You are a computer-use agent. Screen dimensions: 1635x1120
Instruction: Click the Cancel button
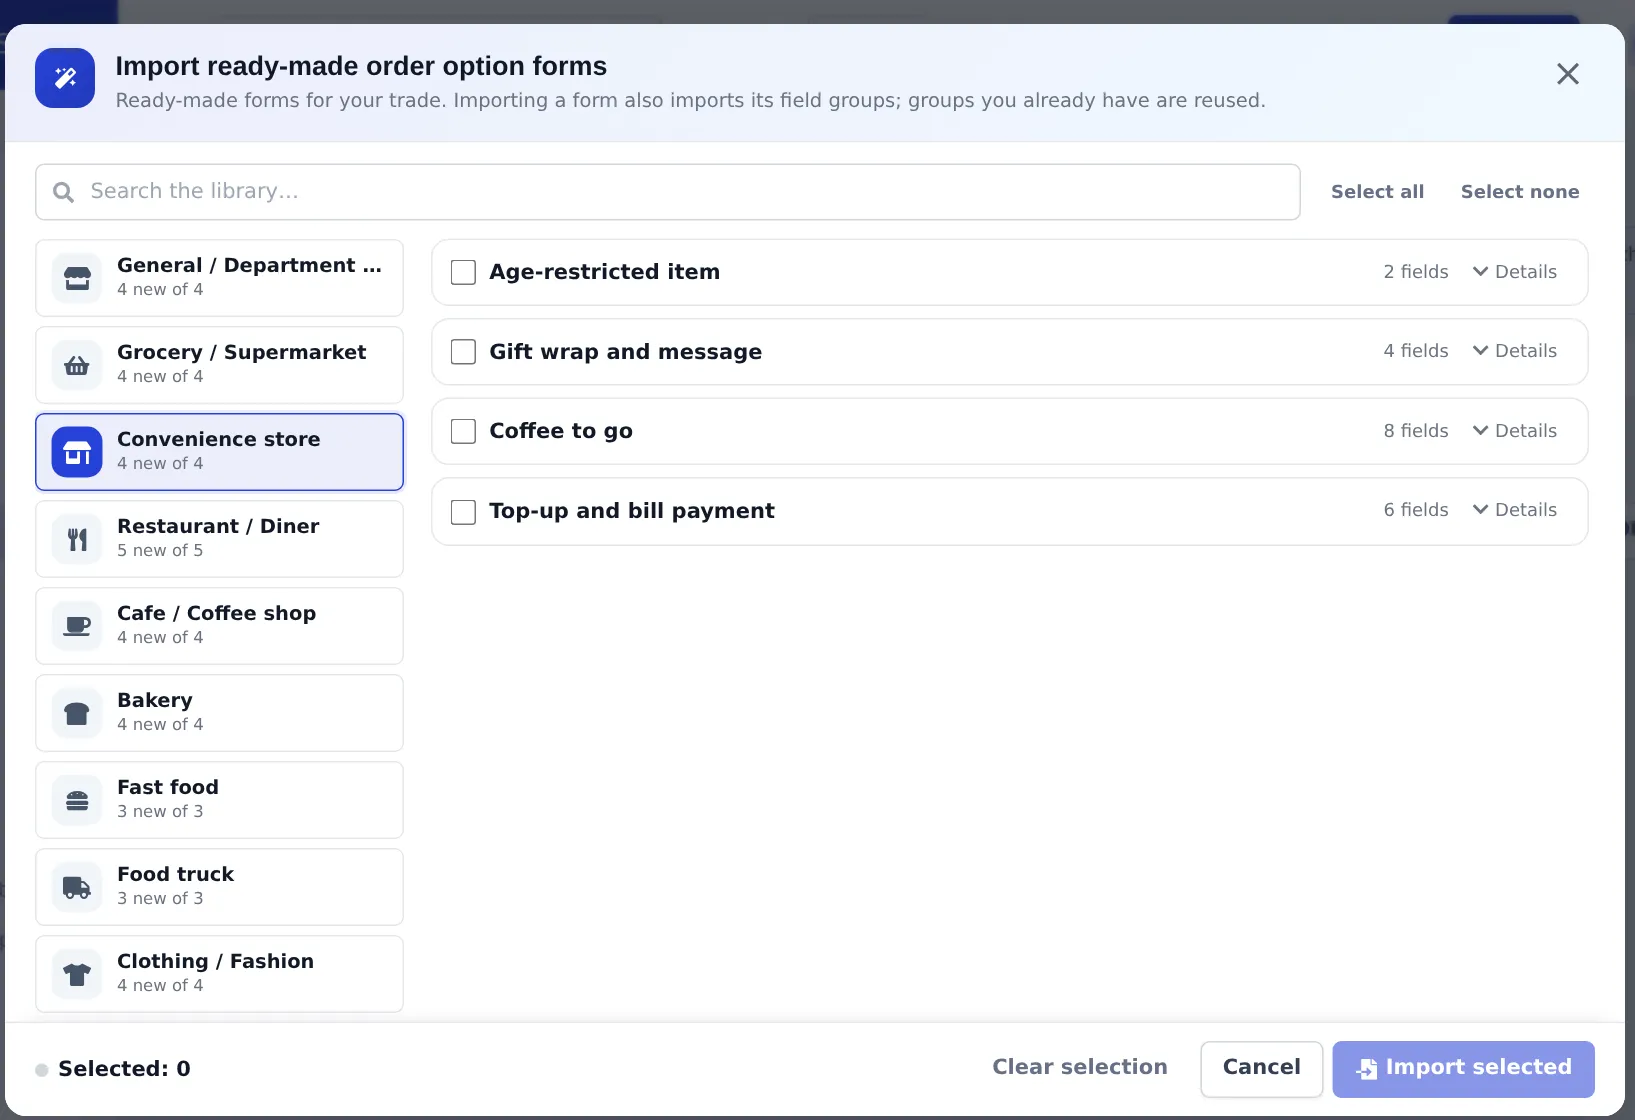pos(1261,1069)
